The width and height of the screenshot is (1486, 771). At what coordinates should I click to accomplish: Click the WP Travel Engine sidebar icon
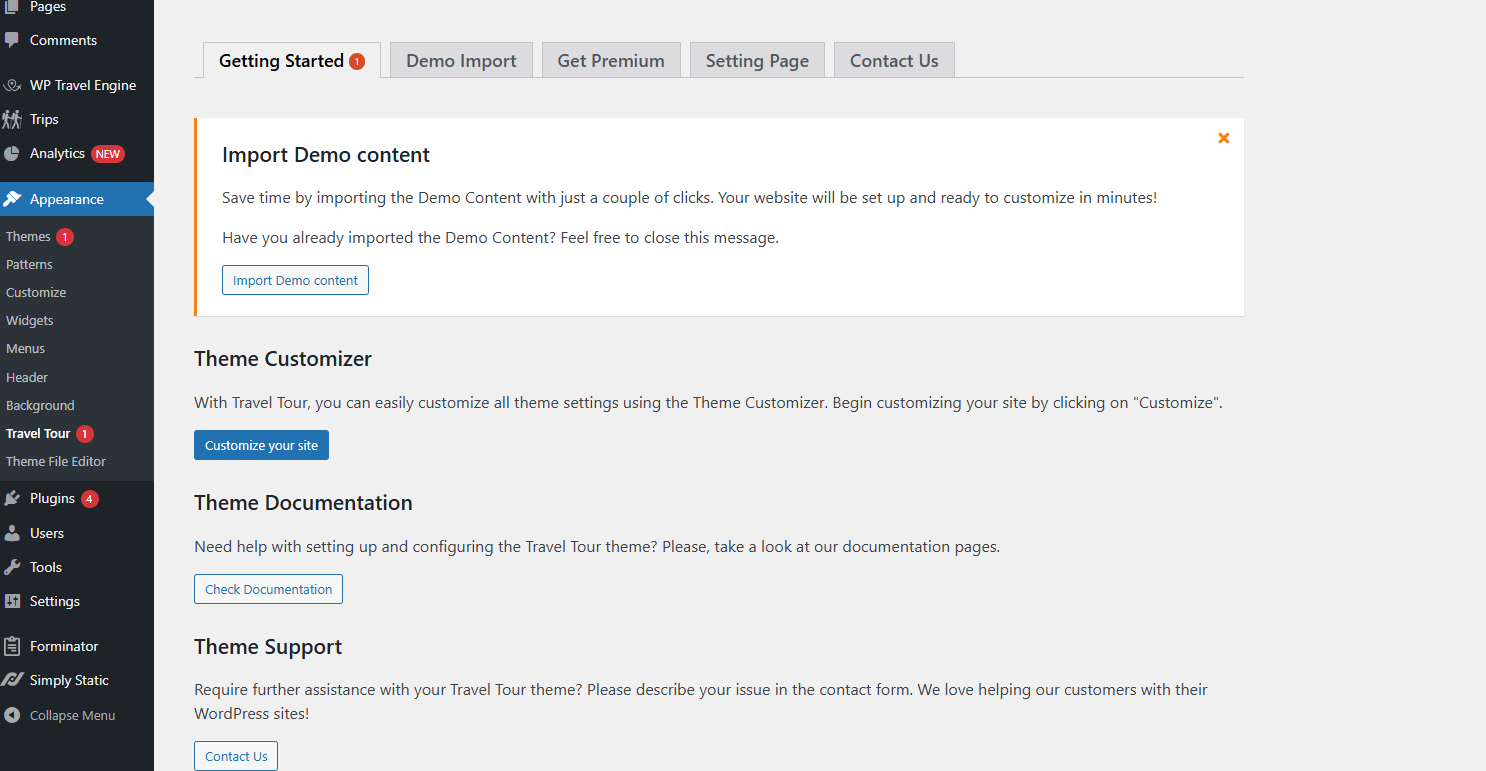(12, 86)
